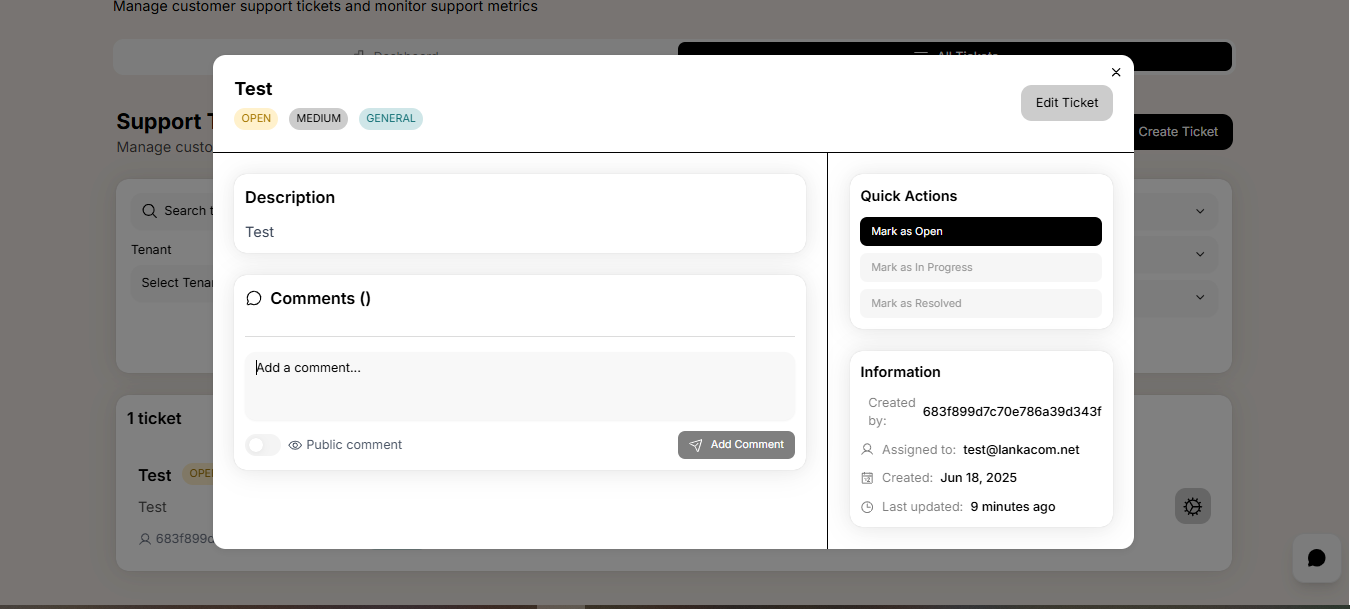The image size is (1350, 609).
Task: Click the calendar icon next to Created
Action: (867, 478)
